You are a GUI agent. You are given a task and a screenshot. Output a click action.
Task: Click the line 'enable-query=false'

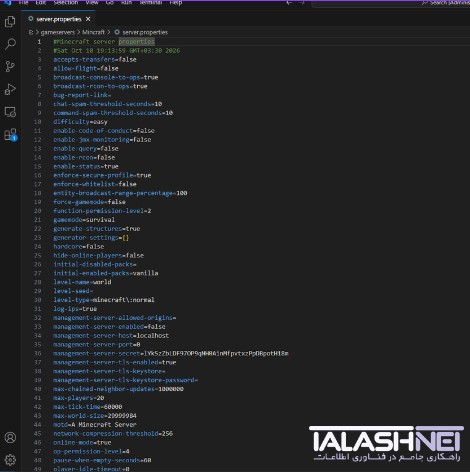coord(86,148)
